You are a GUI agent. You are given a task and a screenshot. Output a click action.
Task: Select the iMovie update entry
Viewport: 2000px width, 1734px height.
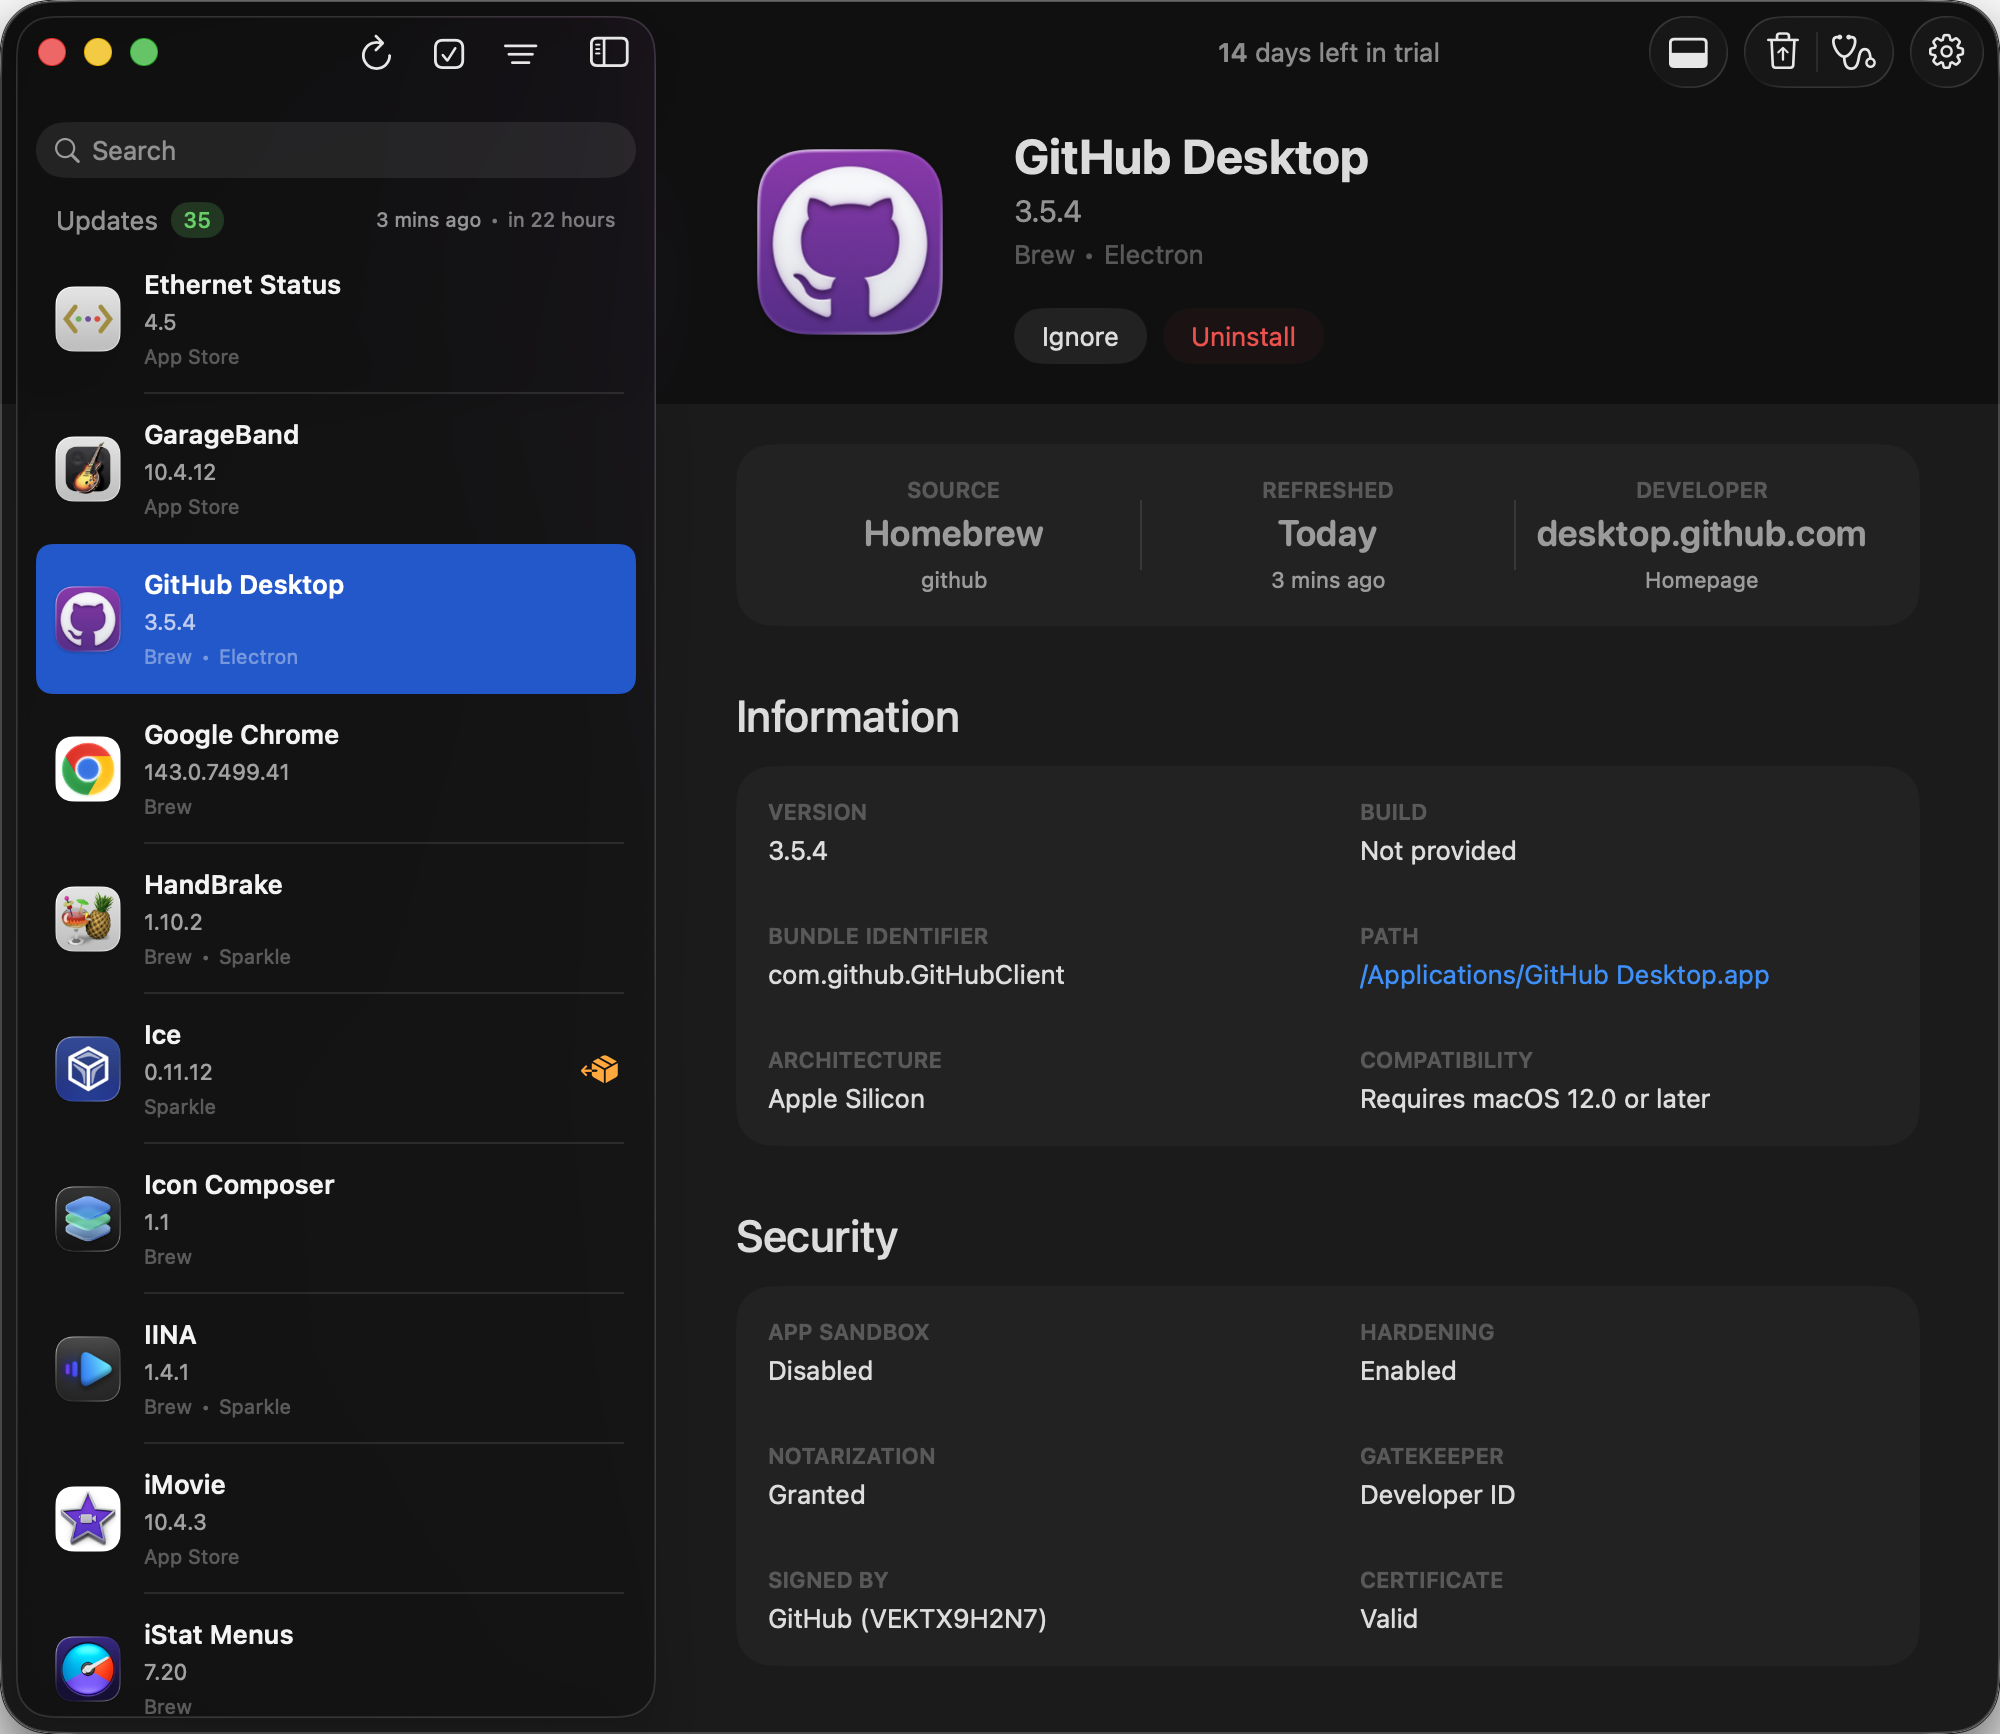click(x=335, y=1520)
